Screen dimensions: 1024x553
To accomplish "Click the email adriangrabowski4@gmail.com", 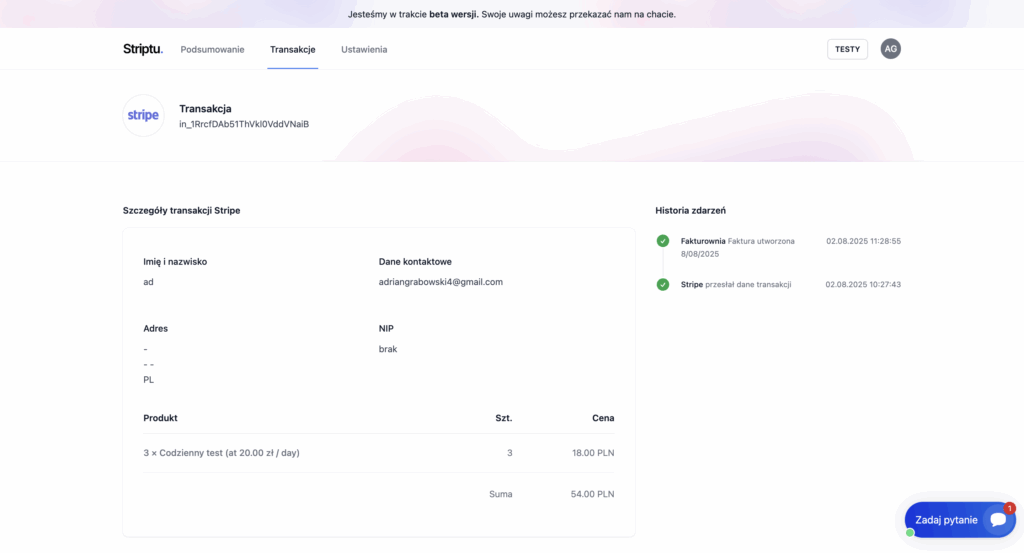I will tap(441, 282).
